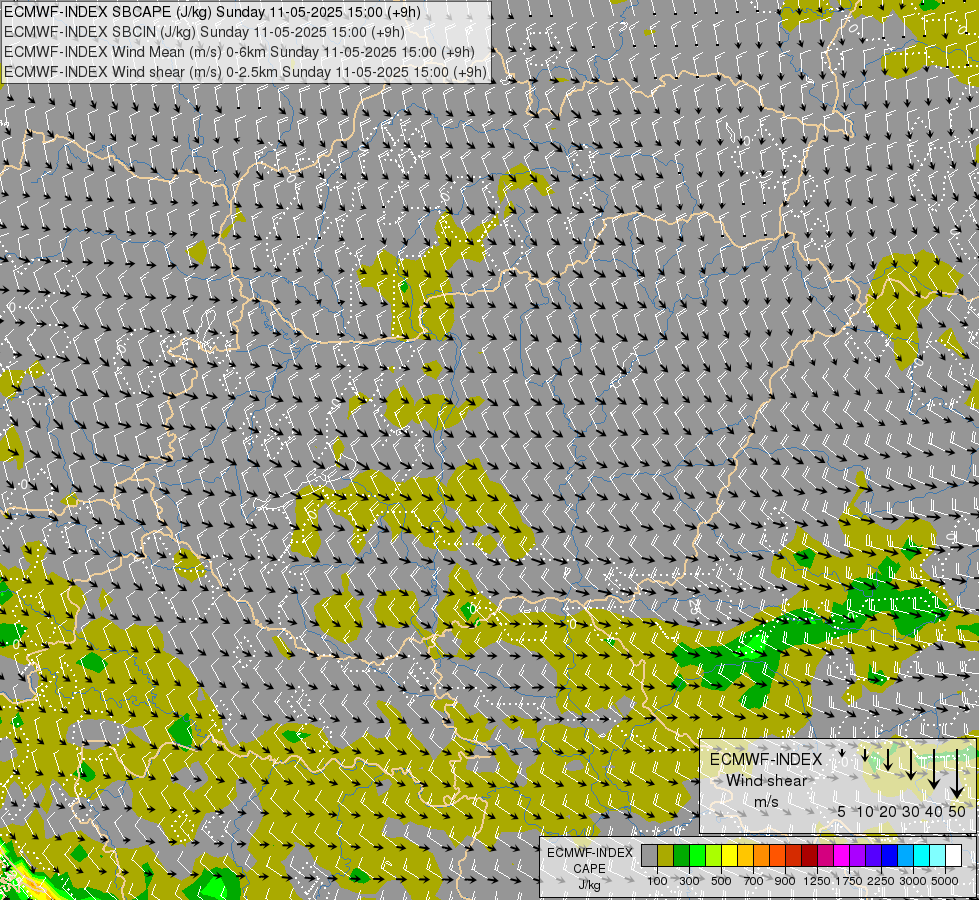Select the pure blue CAPE legend swatch

(889, 856)
